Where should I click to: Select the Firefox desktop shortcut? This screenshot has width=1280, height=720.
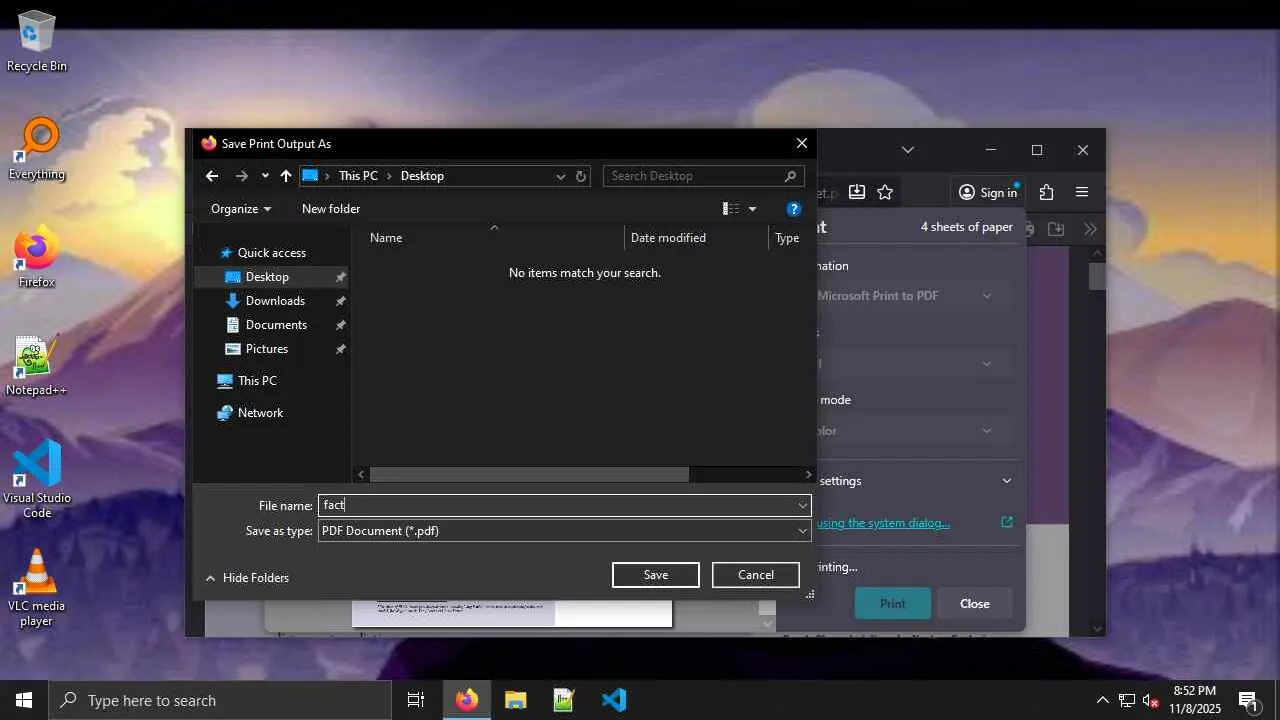pyautogui.click(x=37, y=258)
